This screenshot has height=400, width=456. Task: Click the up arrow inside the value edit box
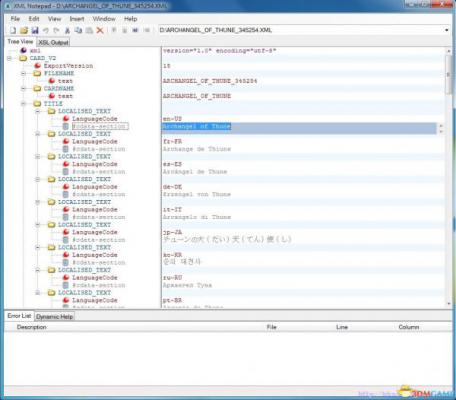pos(441,126)
